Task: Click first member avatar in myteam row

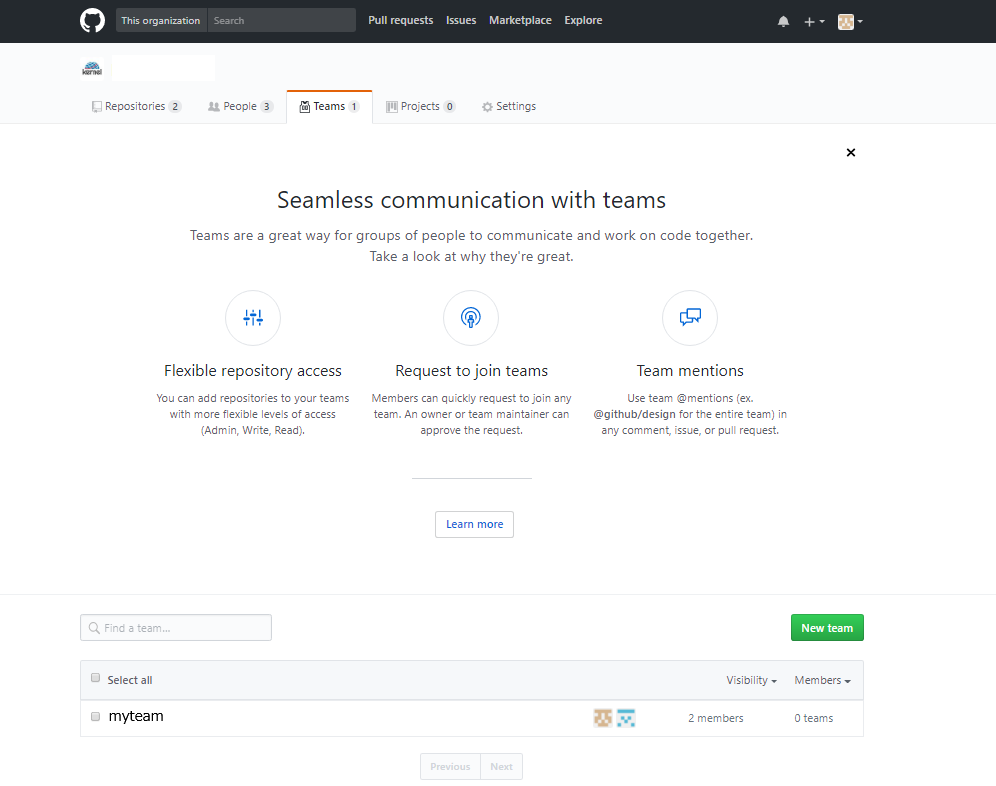Action: pyautogui.click(x=602, y=717)
